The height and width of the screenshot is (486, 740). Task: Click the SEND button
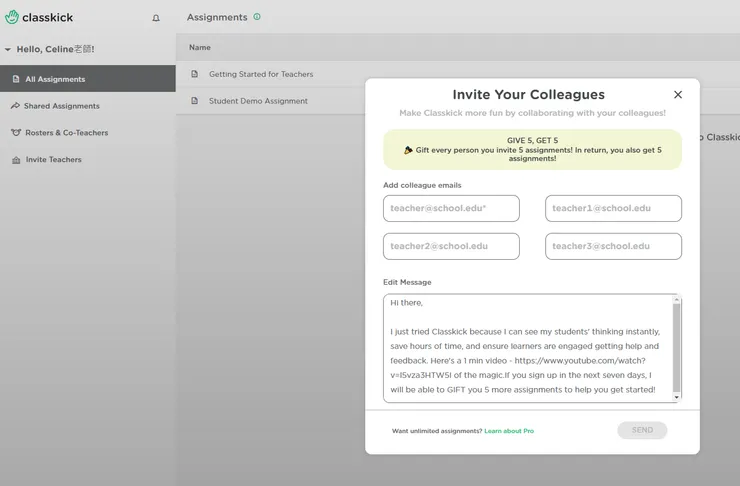click(642, 430)
